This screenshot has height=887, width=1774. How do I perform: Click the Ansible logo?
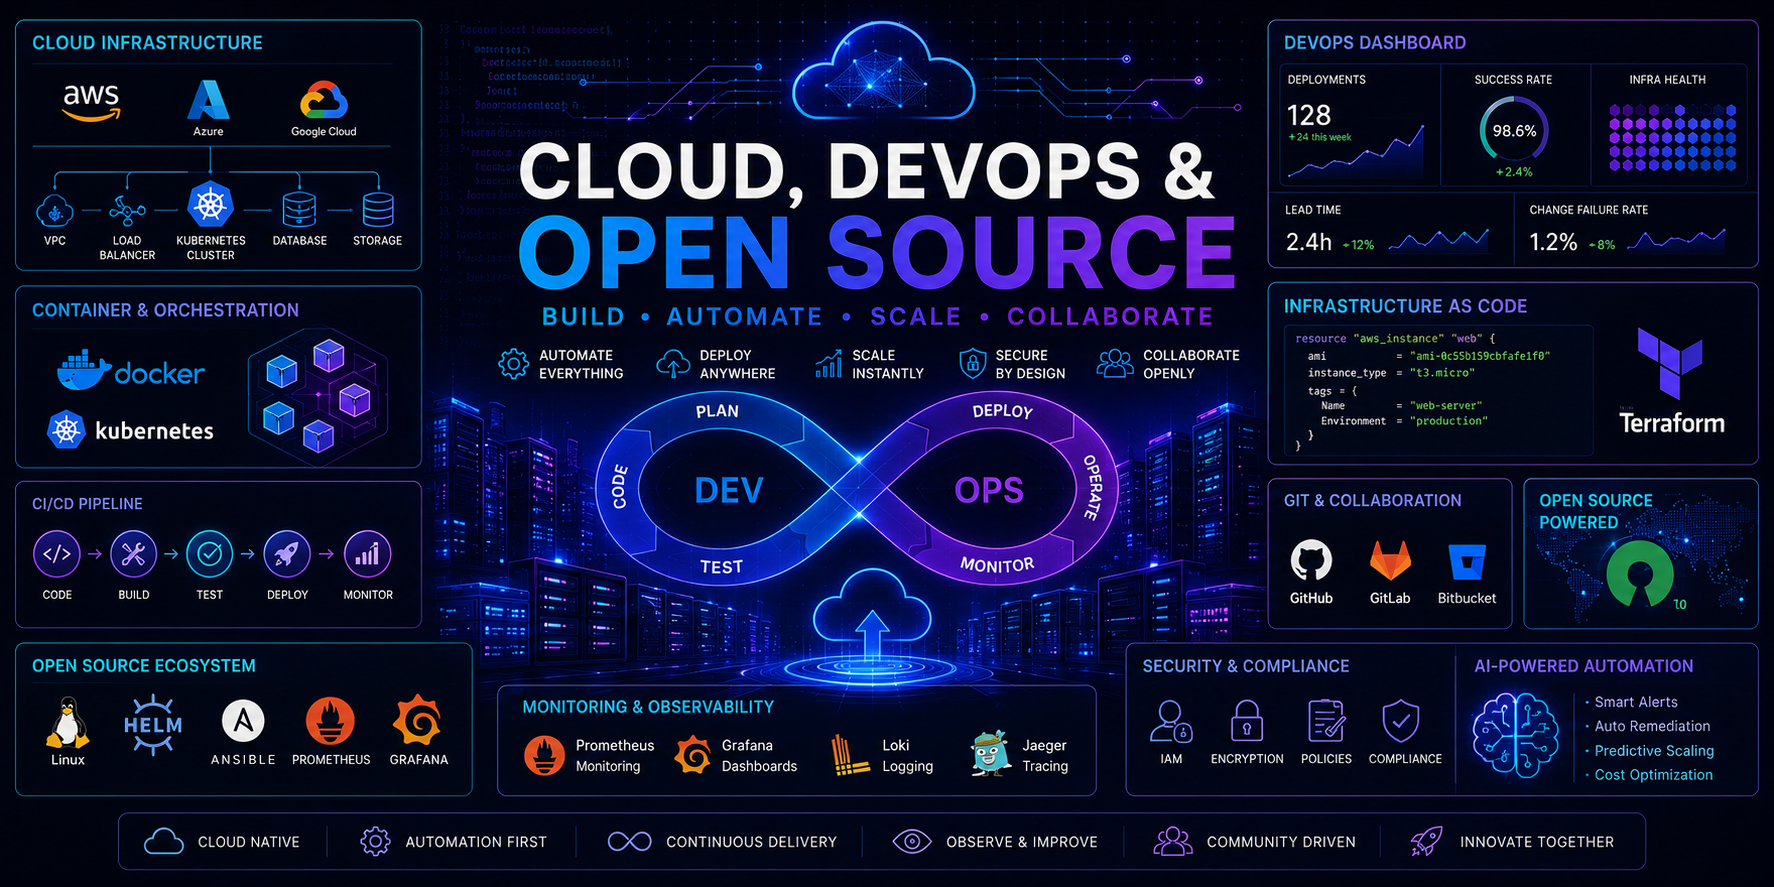(243, 720)
